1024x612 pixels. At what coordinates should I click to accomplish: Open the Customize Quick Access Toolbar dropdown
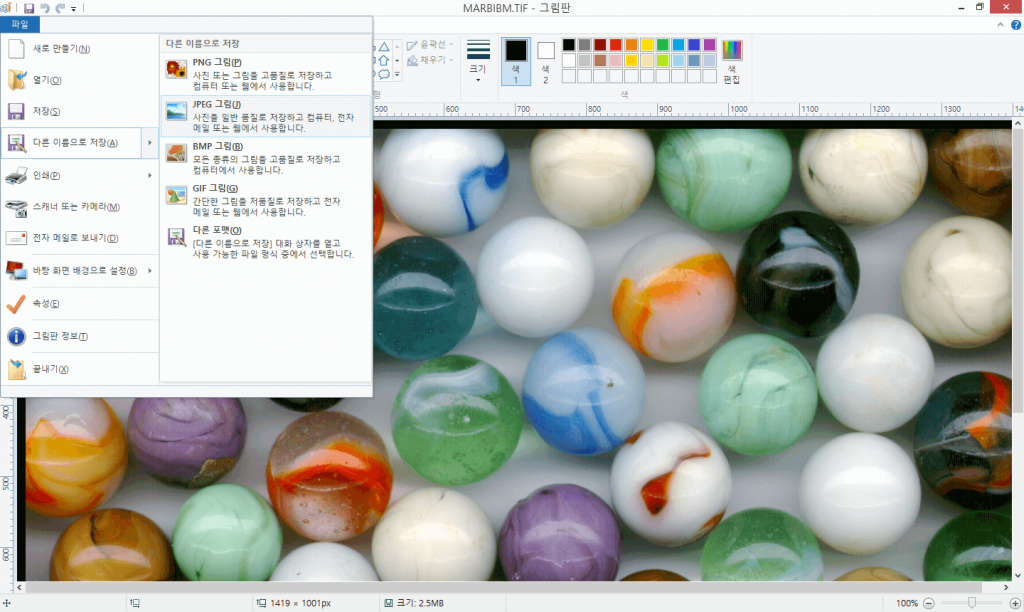point(74,8)
